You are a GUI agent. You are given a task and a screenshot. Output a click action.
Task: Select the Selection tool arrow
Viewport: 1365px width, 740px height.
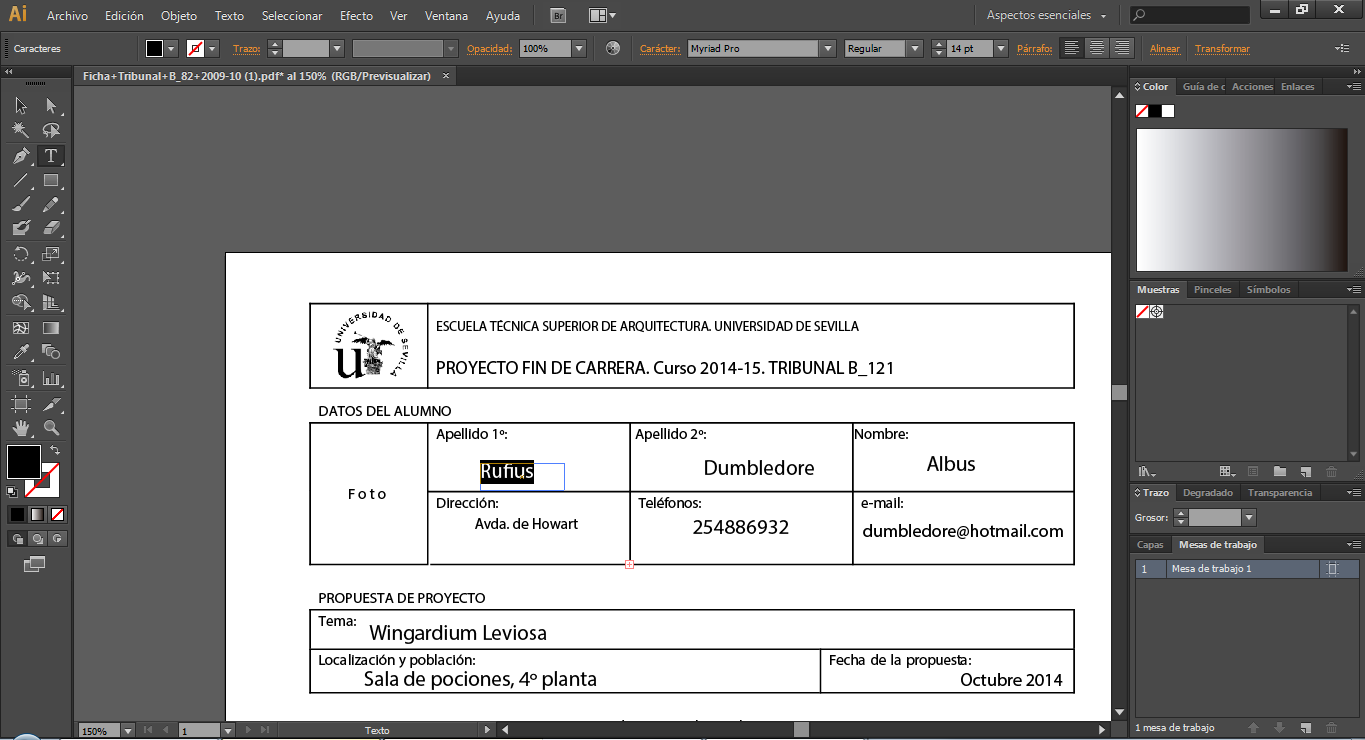(20, 105)
